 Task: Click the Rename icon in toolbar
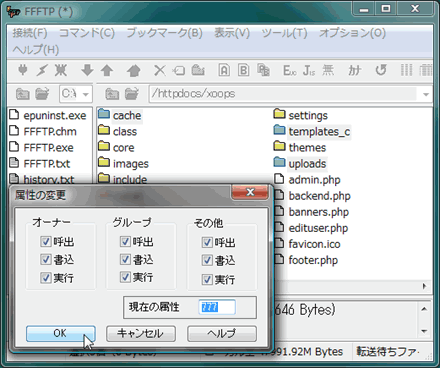pos(179,71)
